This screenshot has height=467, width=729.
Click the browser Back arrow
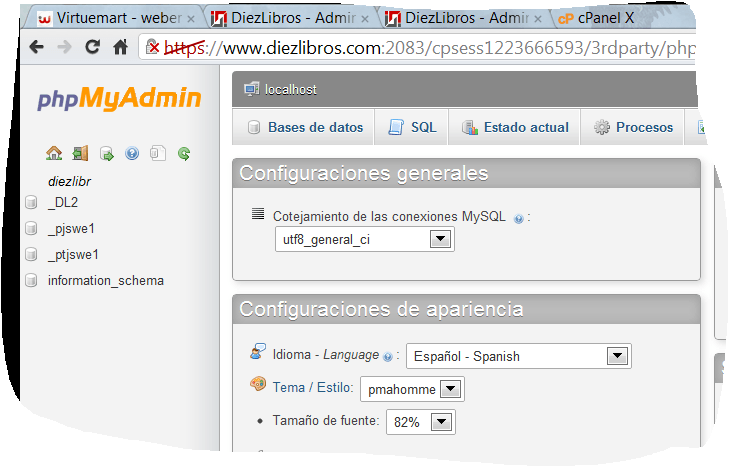(x=37, y=47)
